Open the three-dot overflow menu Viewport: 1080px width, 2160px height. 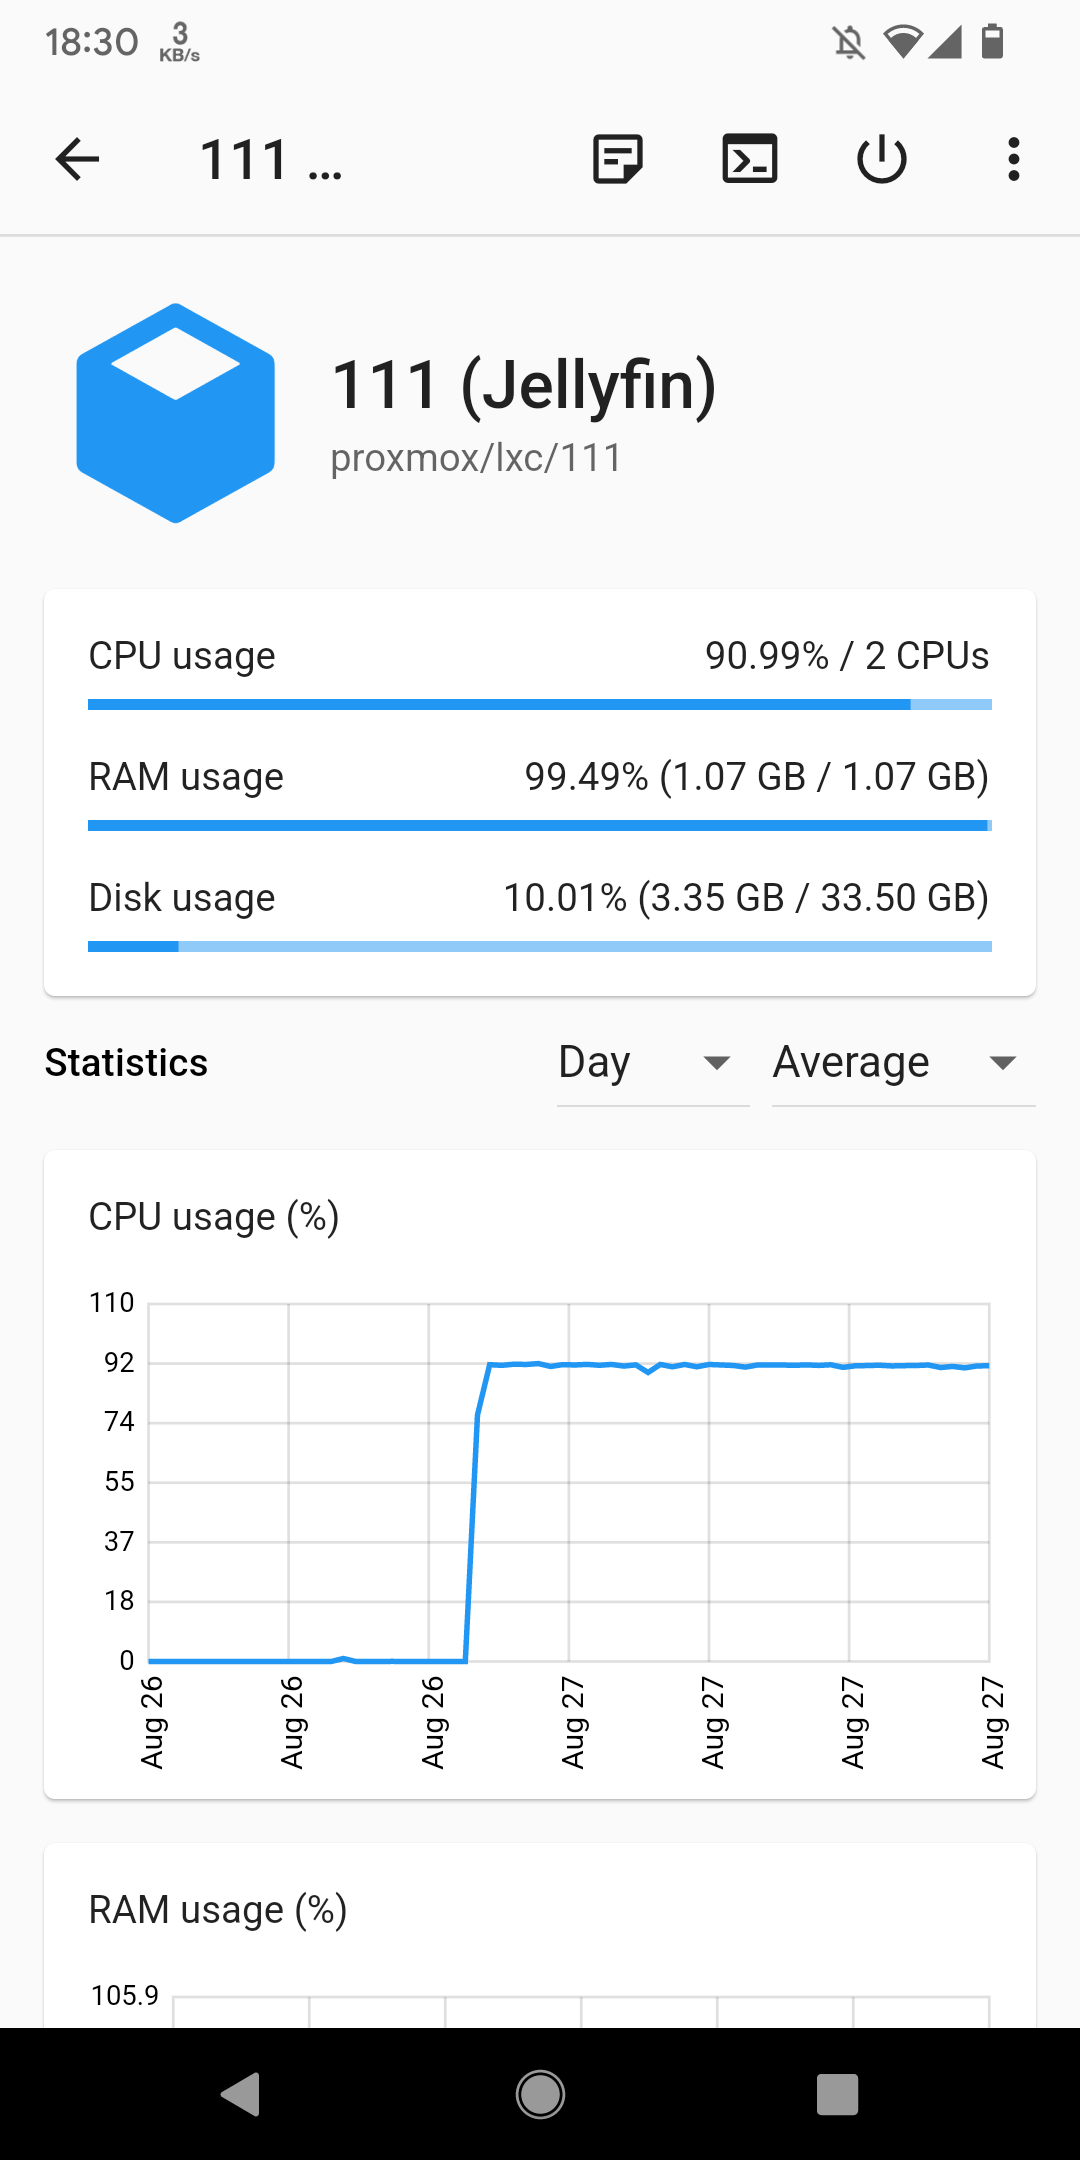point(1014,159)
